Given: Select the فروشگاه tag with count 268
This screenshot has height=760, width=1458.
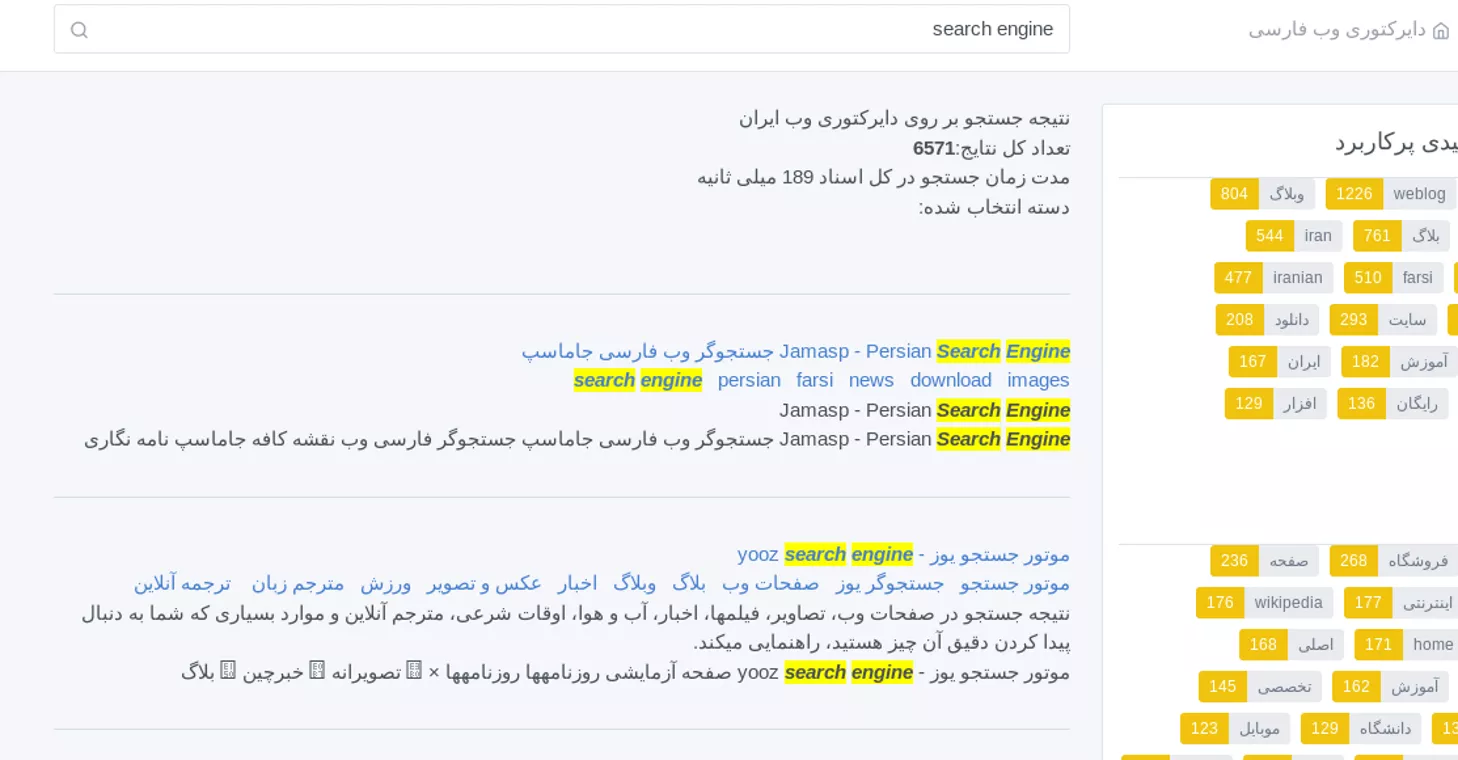Looking at the screenshot, I should click(x=1394, y=561).
